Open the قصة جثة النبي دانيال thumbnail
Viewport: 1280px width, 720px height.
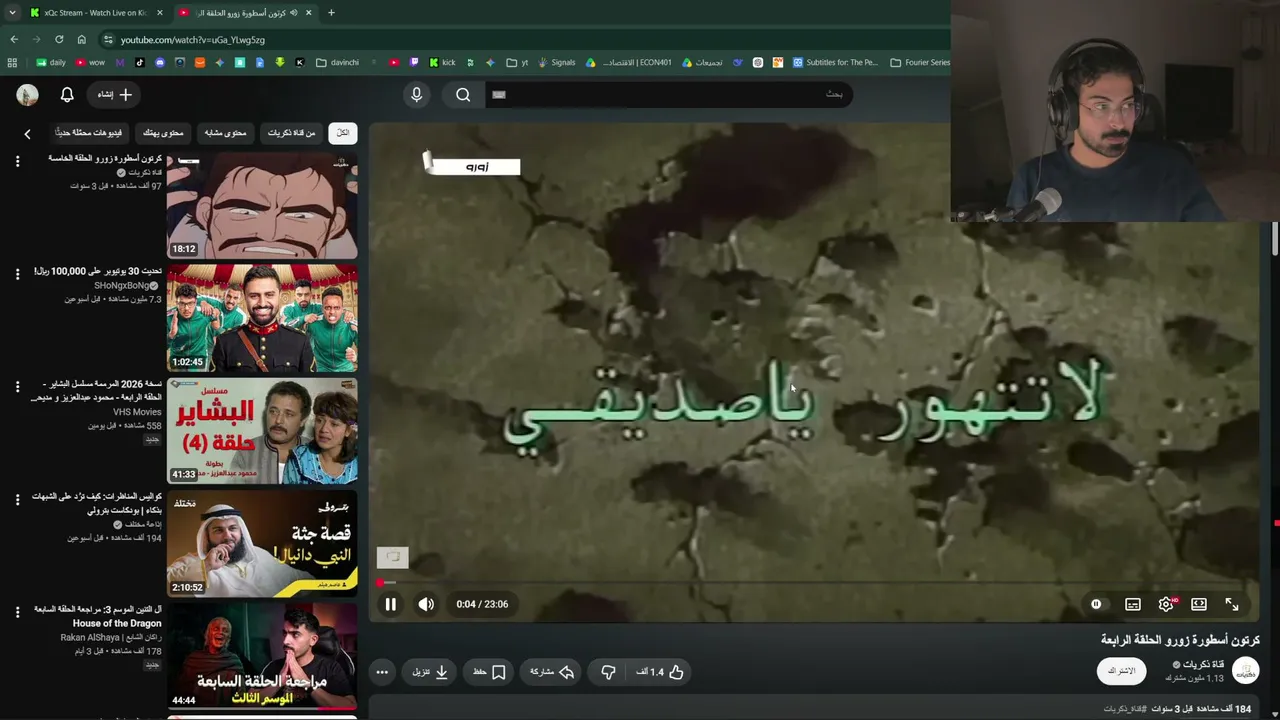pos(262,544)
